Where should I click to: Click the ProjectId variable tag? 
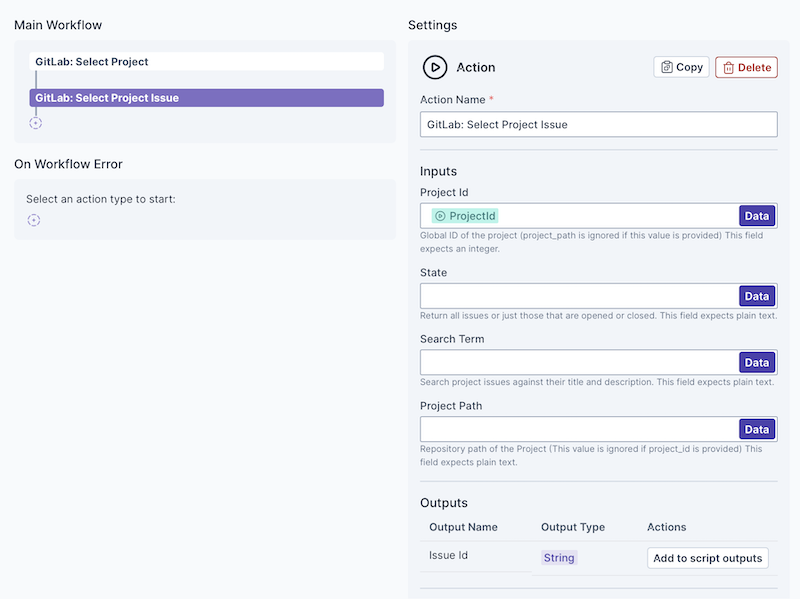click(472, 216)
